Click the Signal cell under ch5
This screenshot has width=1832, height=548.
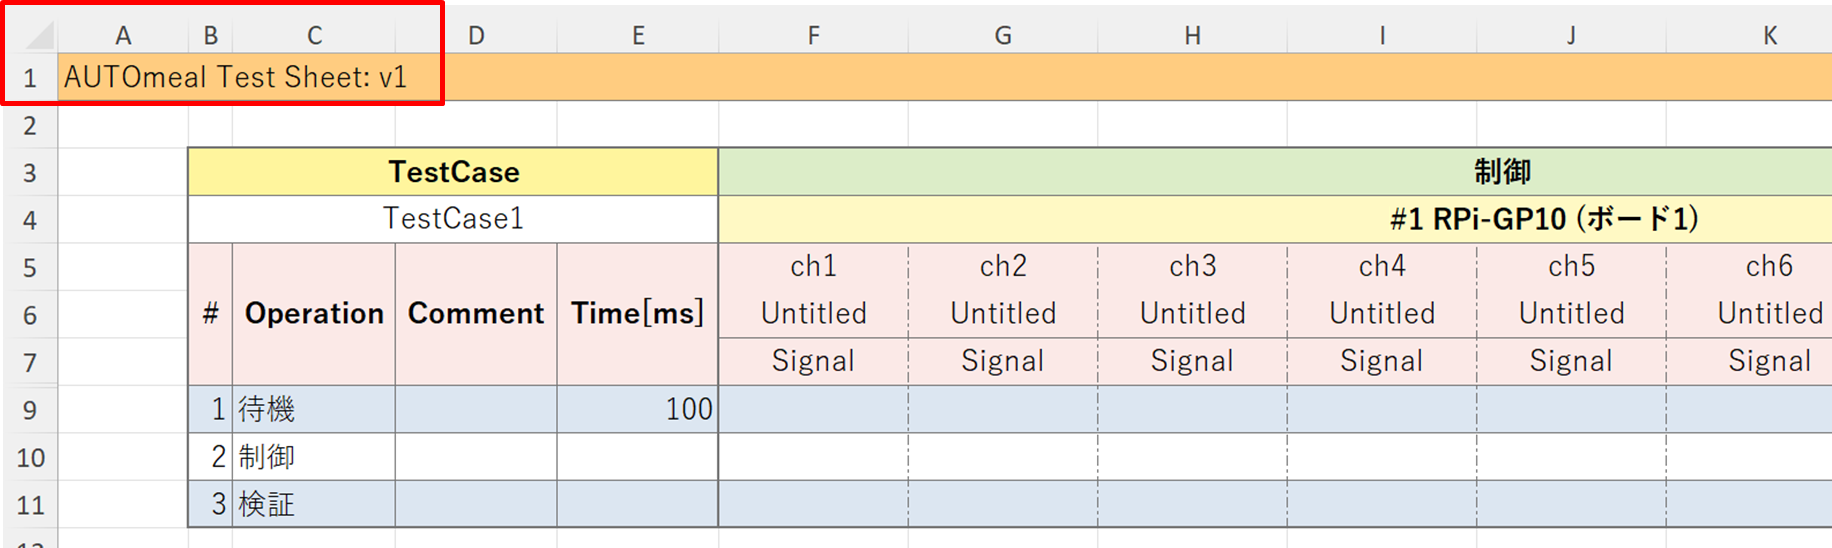point(1571,361)
